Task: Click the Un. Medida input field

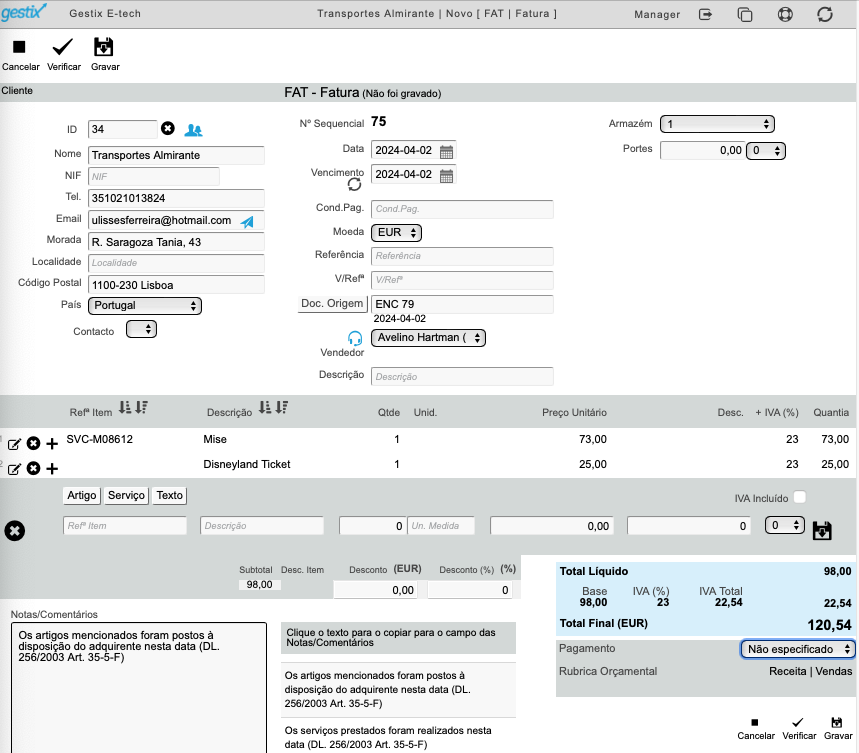Action: 441,526
